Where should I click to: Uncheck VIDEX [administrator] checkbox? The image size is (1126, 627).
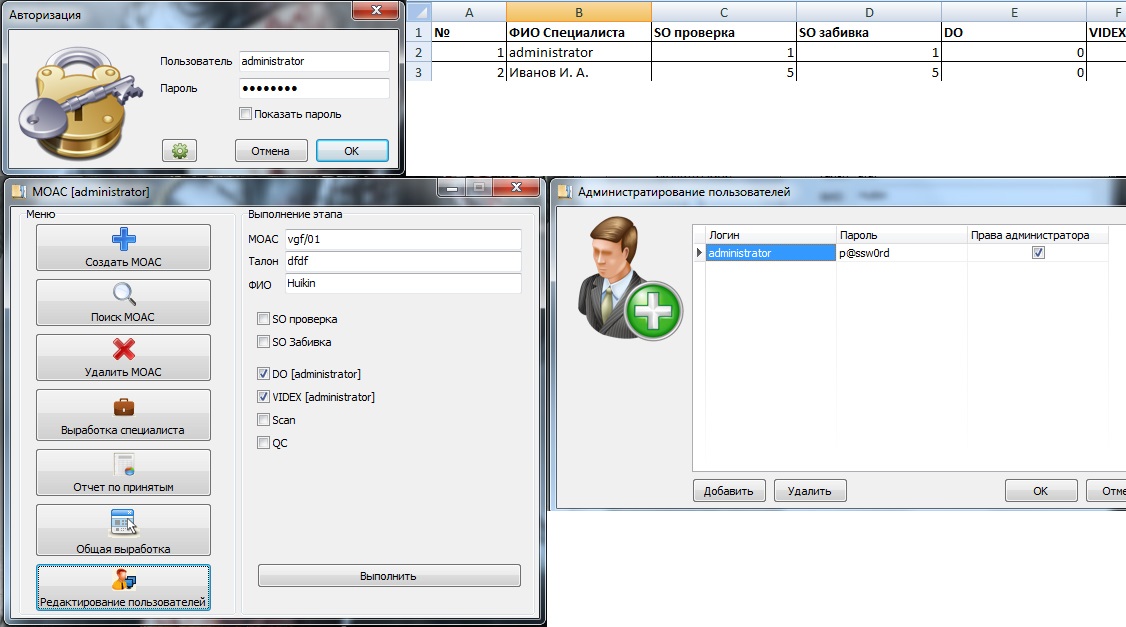[264, 396]
